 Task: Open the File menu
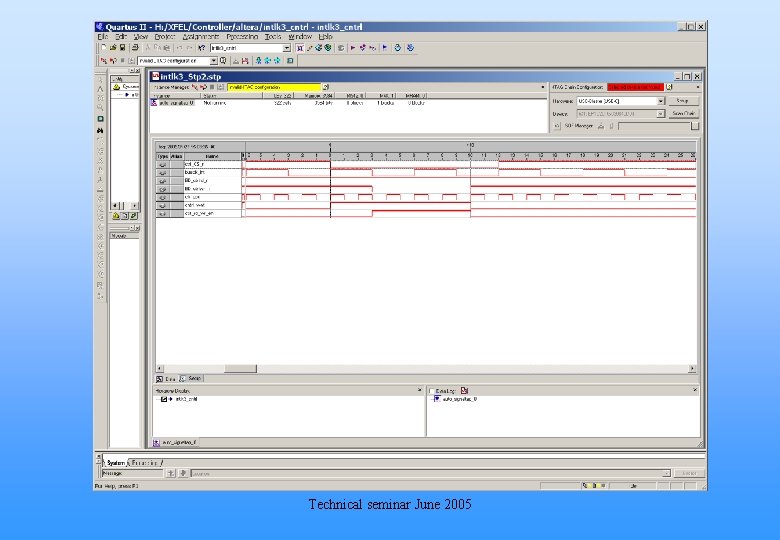point(102,37)
